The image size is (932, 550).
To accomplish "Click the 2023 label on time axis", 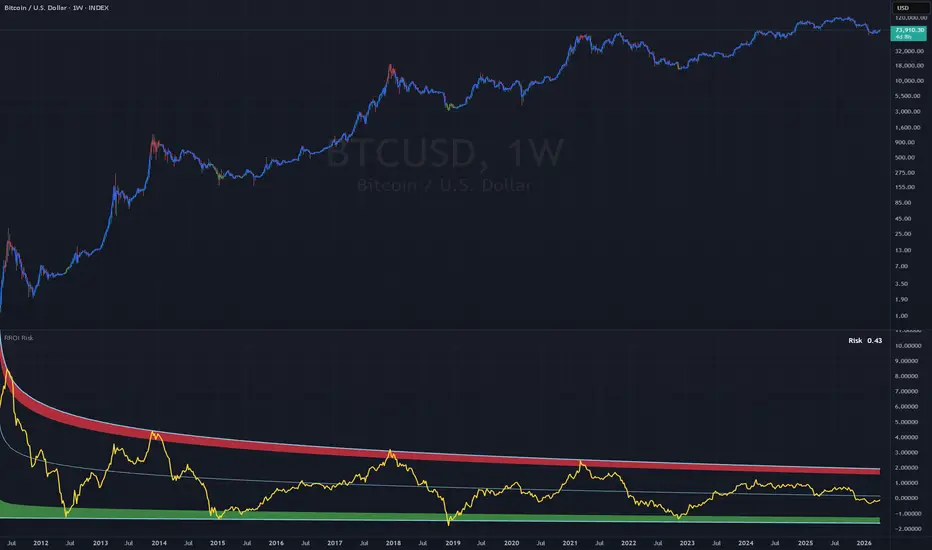I will [x=687, y=543].
